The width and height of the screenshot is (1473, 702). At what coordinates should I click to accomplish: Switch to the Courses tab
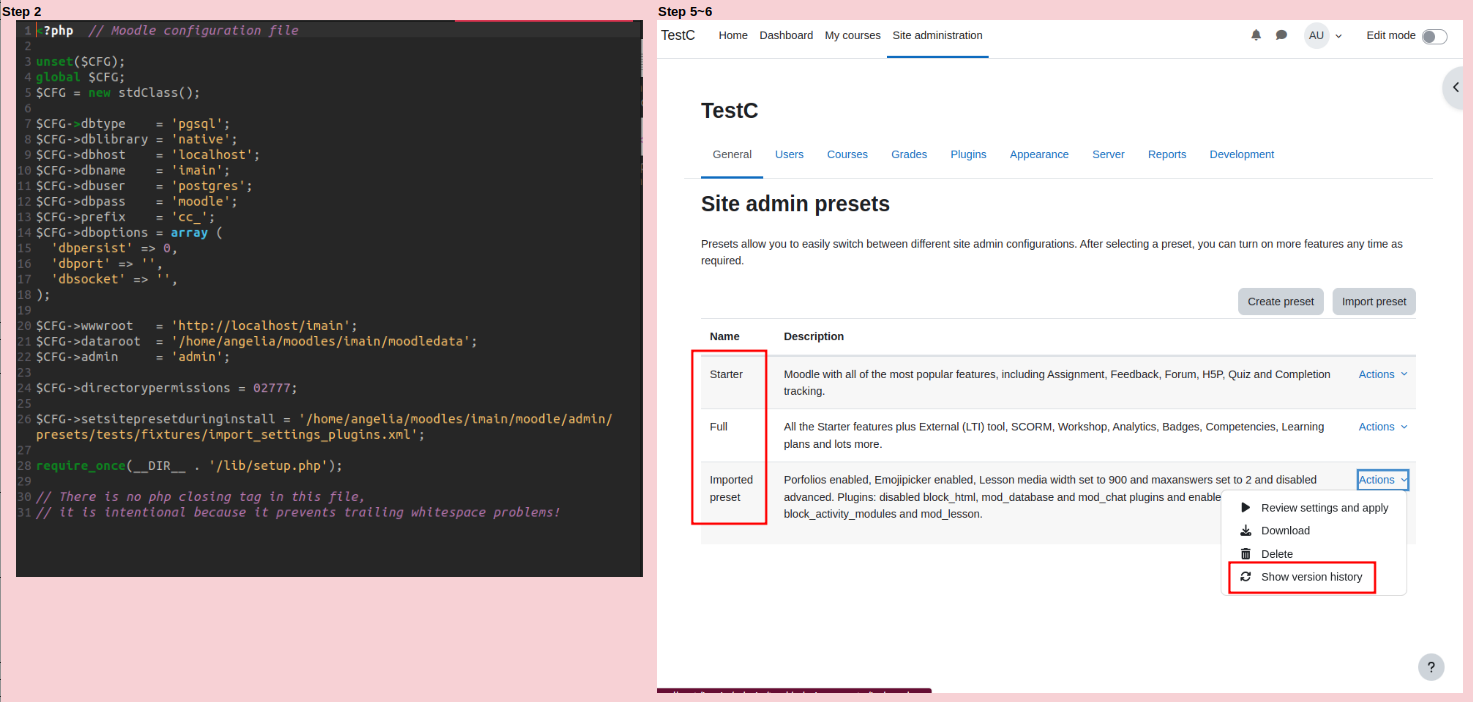(847, 154)
